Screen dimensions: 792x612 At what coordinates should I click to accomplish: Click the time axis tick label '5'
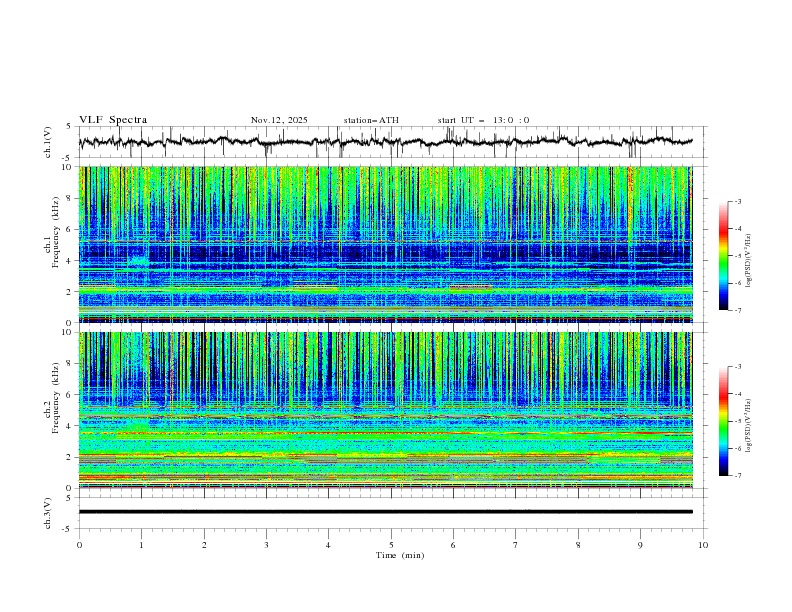point(391,545)
